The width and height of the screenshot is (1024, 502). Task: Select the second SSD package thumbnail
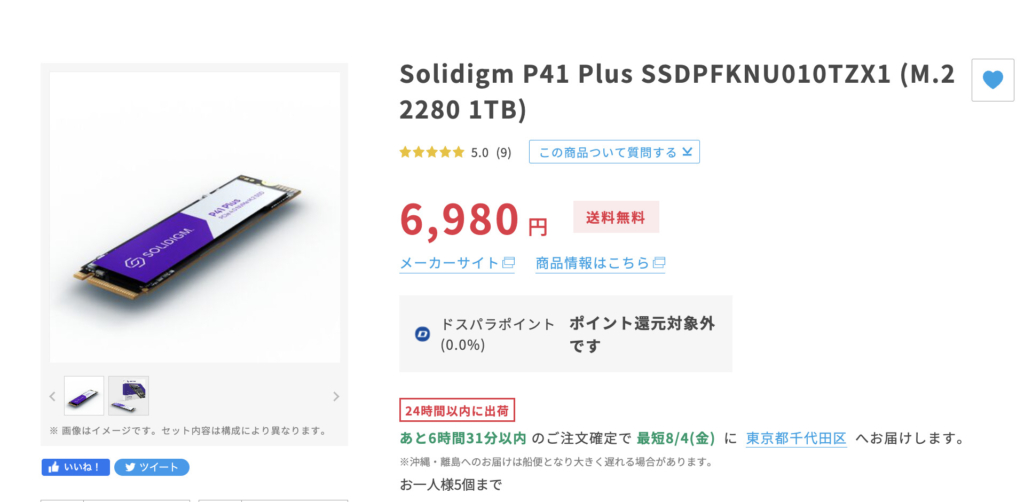click(129, 396)
